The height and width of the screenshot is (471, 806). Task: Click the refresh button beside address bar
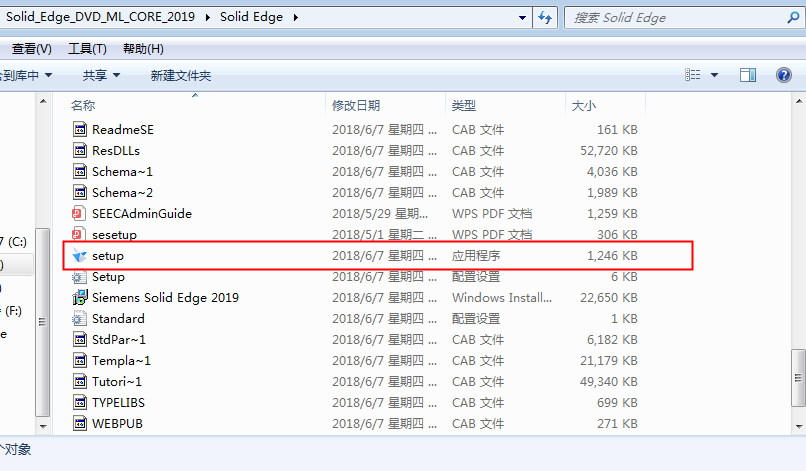tap(545, 17)
